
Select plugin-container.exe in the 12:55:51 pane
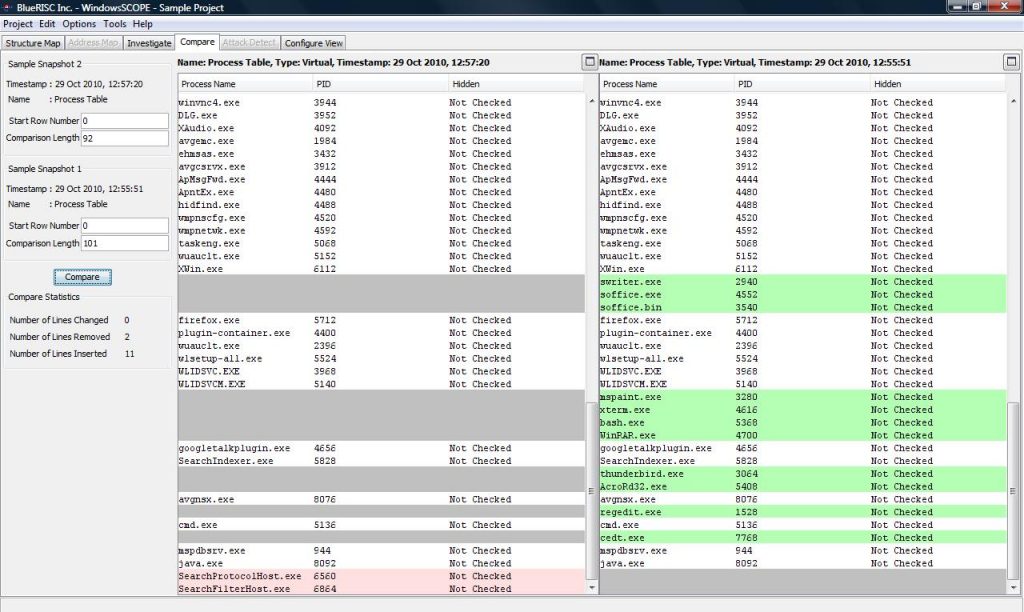point(803,332)
